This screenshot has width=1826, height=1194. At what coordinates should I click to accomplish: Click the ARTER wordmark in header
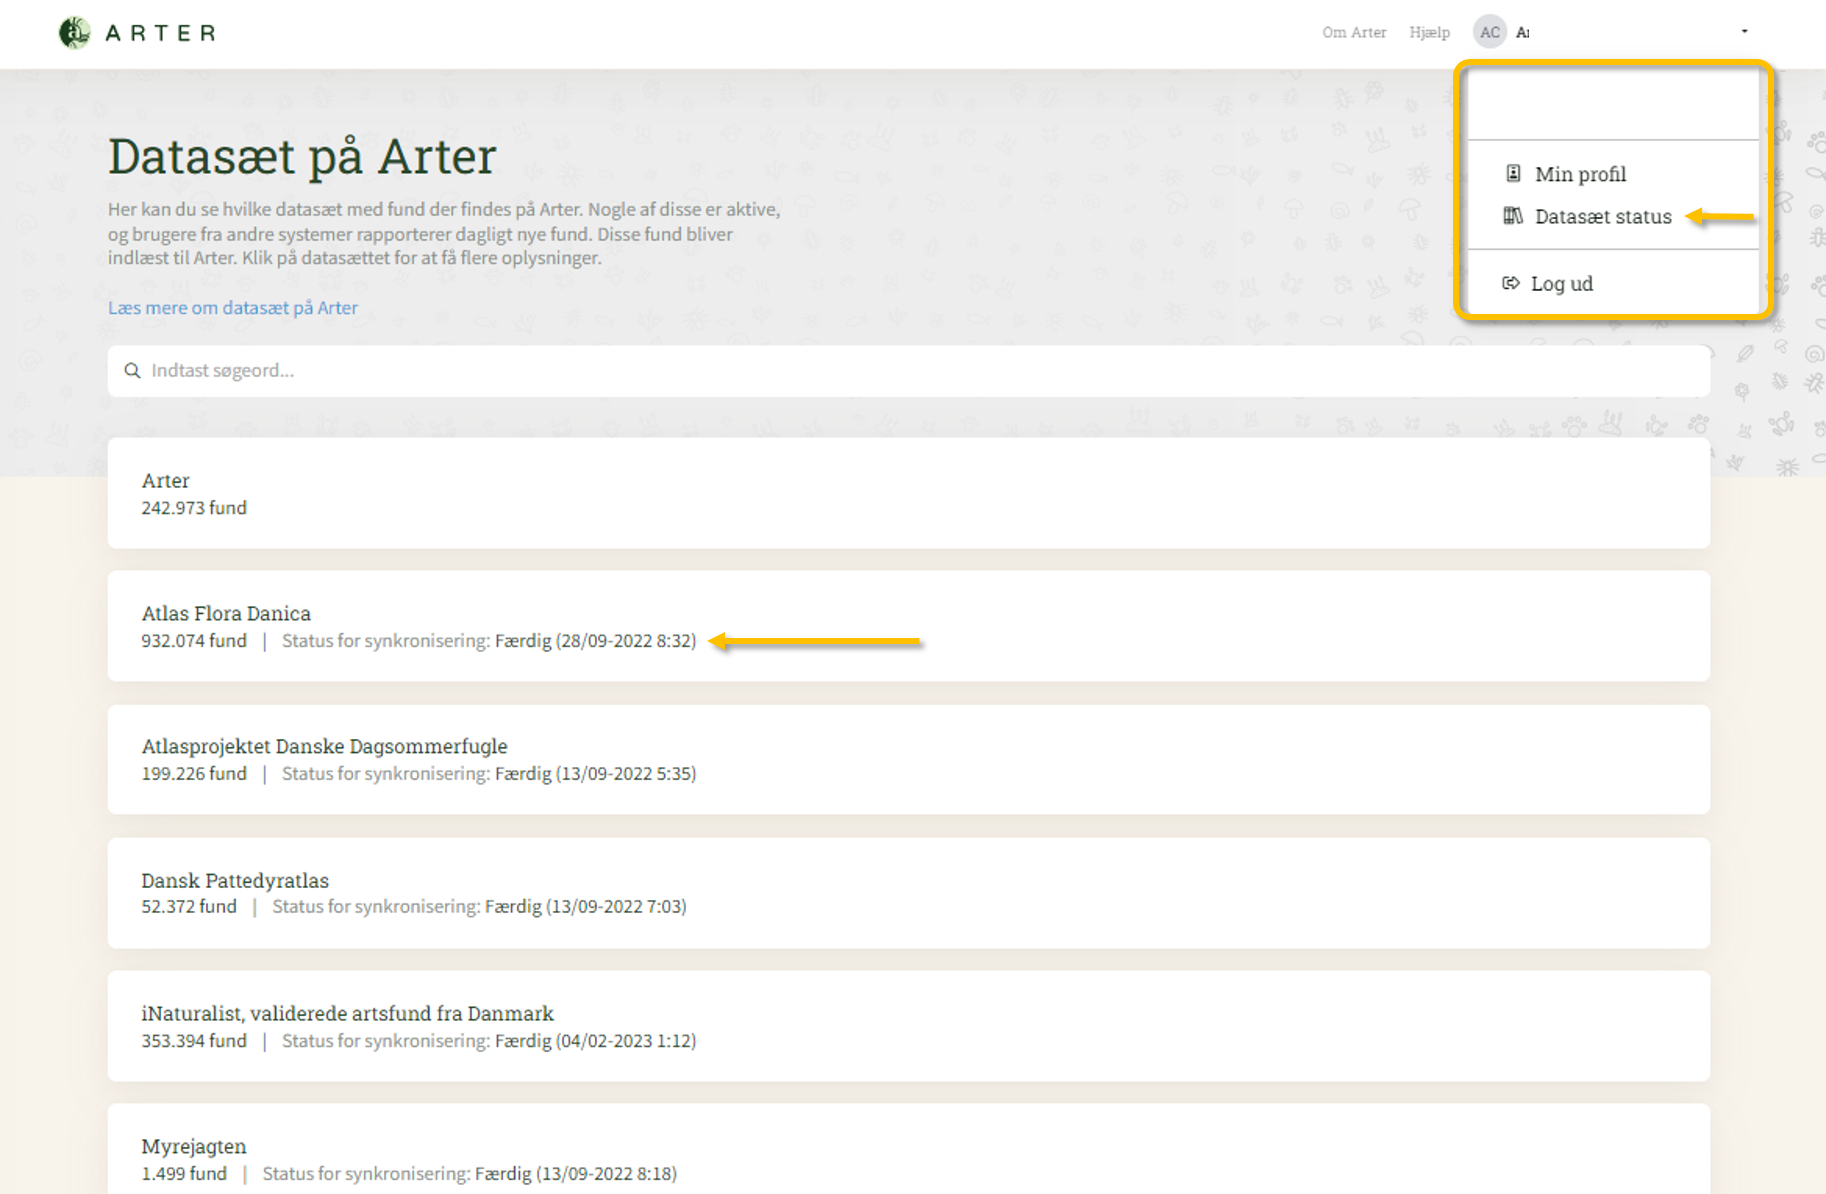click(x=160, y=33)
